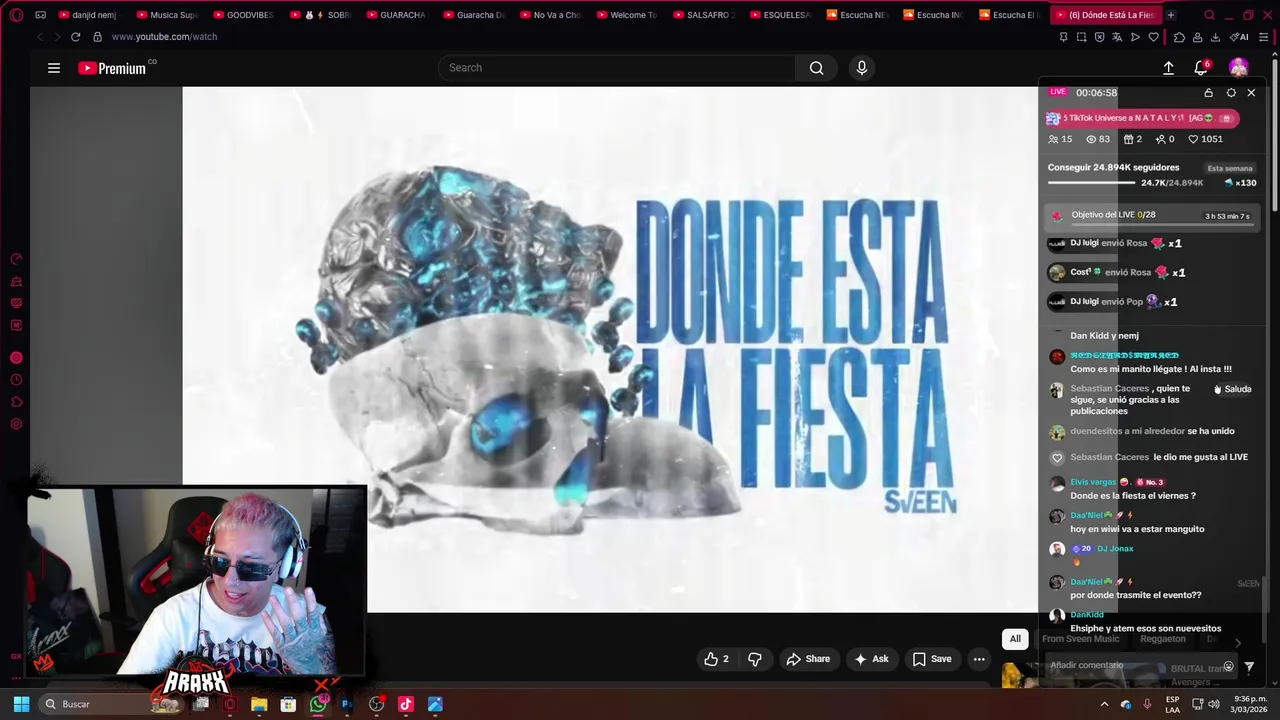Switch to 'GUARACHA' browser tab

click(x=396, y=15)
